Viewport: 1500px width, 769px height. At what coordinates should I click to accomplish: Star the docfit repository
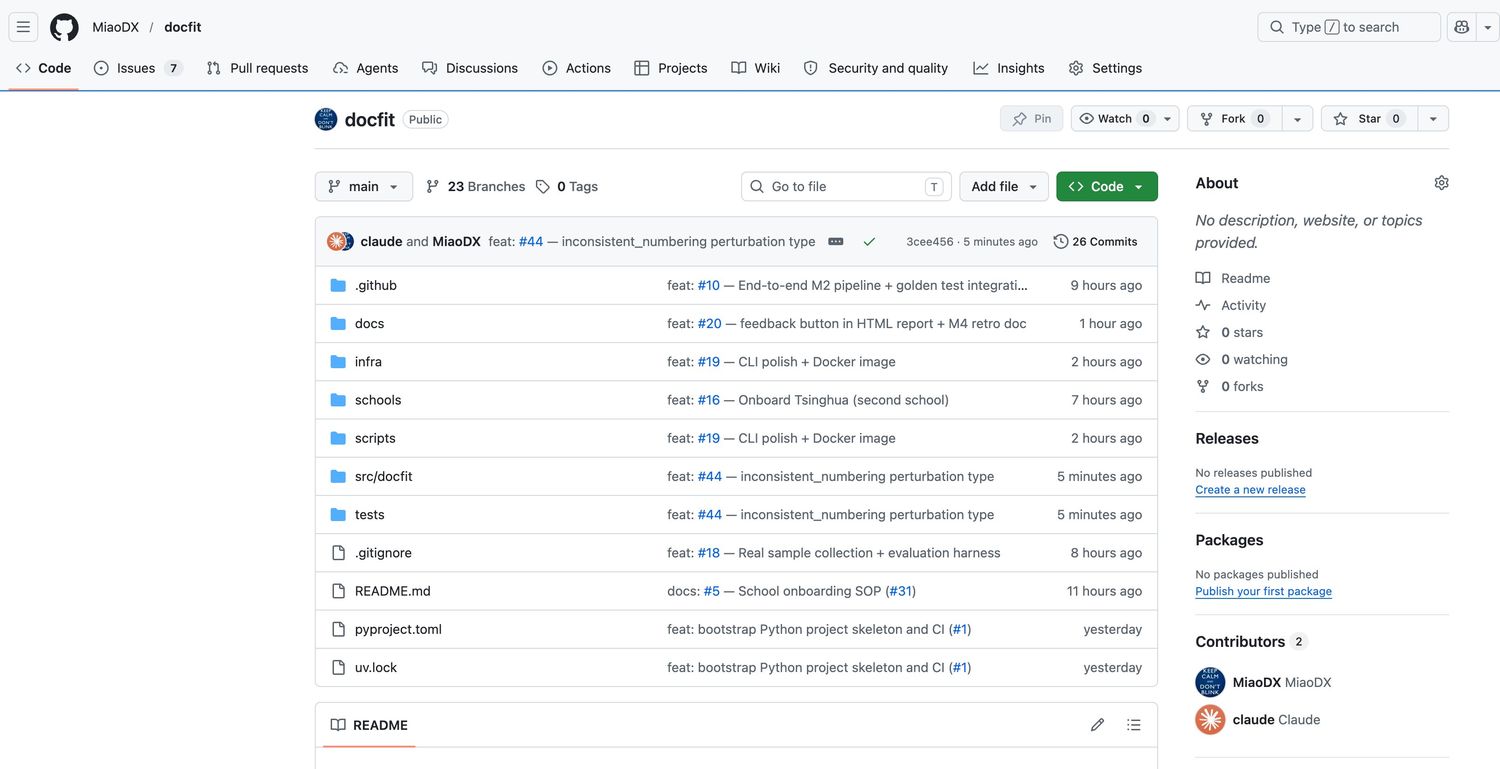click(x=1369, y=119)
